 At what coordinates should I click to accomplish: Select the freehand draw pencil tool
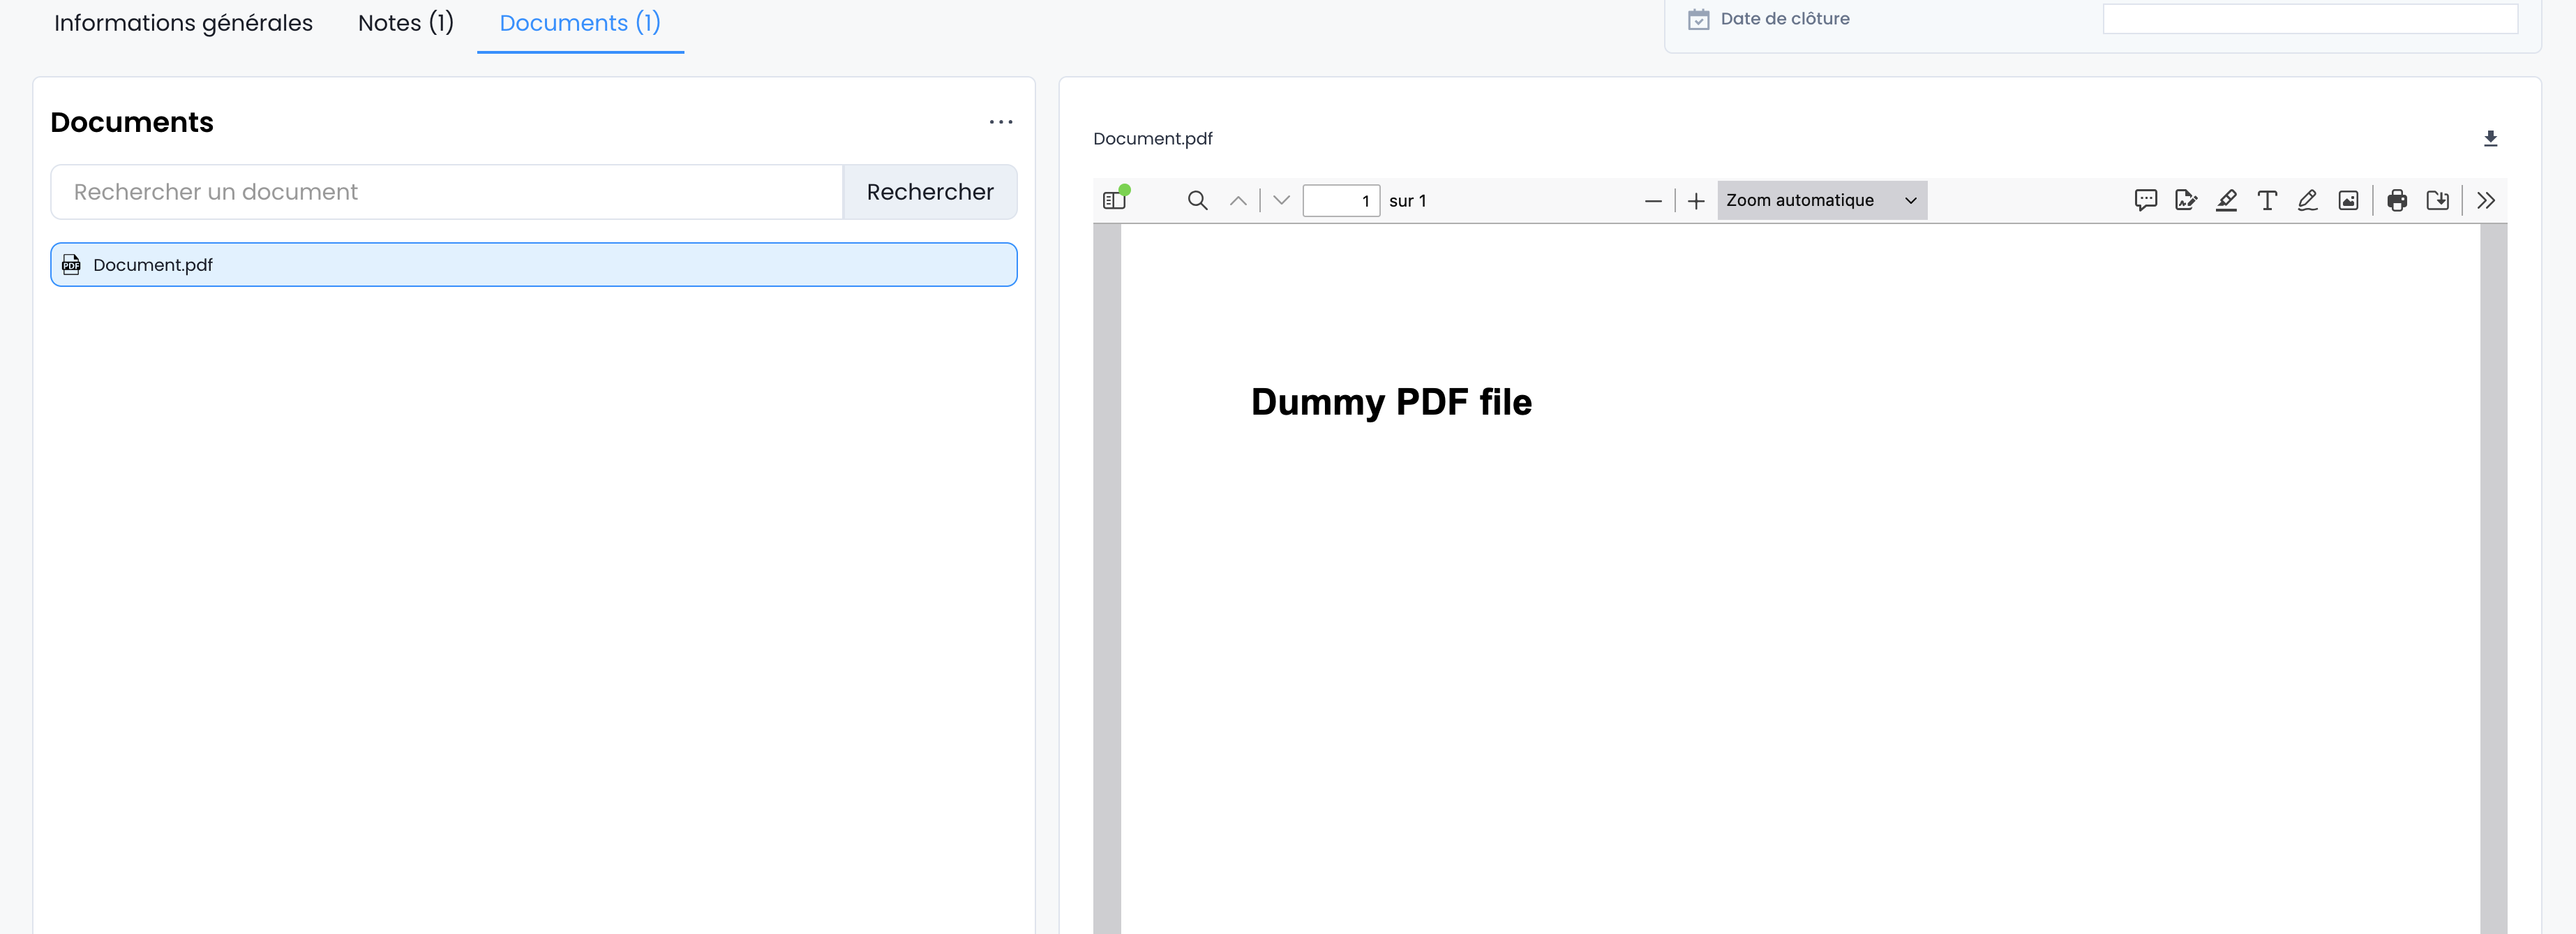[2307, 200]
